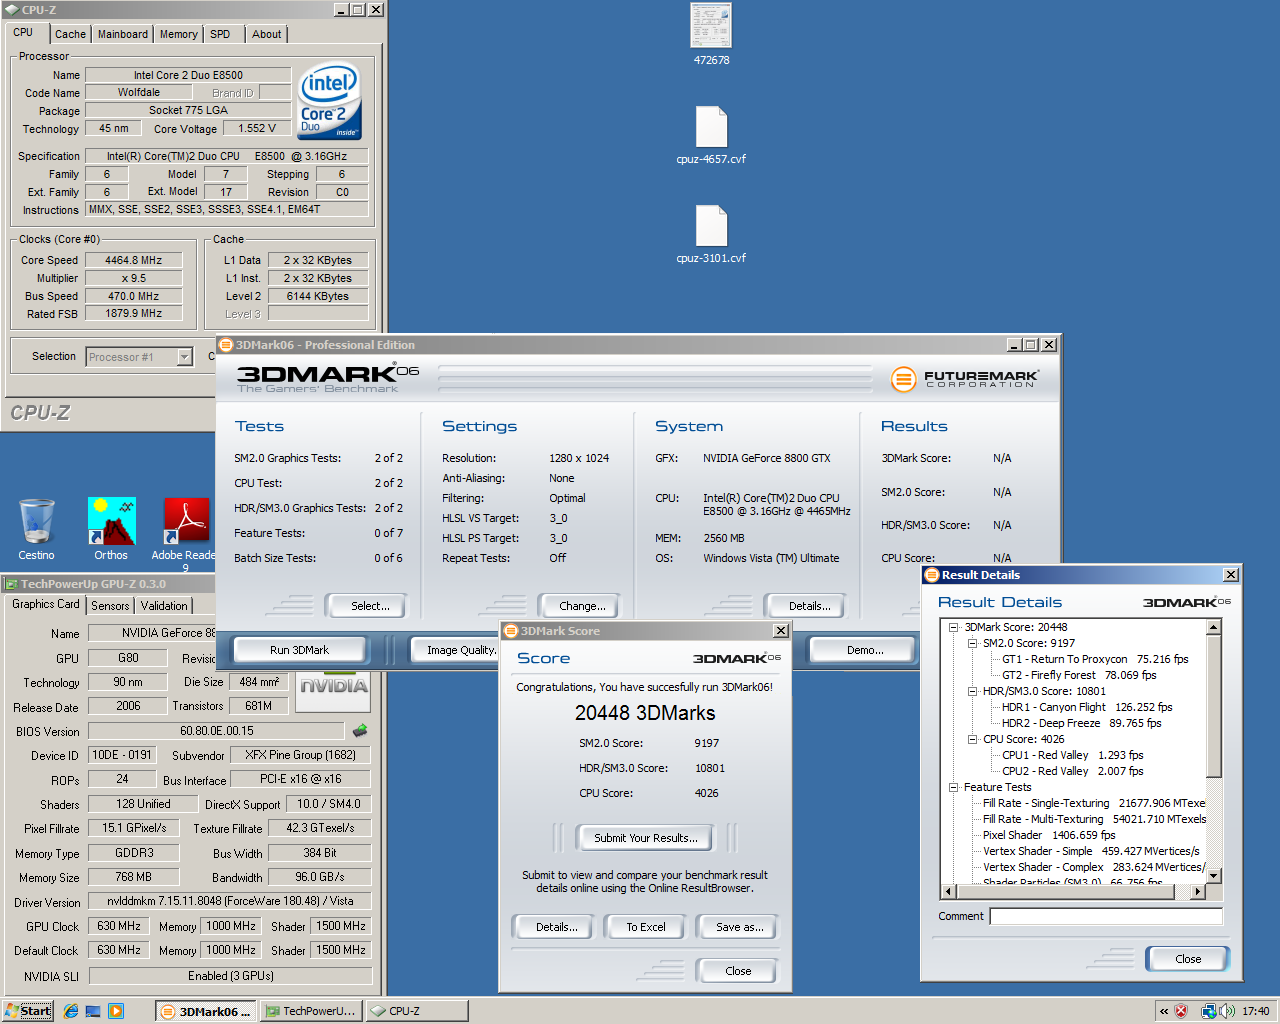Click Close in 3DMark Score dialog
1280x1024 pixels.
(x=738, y=971)
